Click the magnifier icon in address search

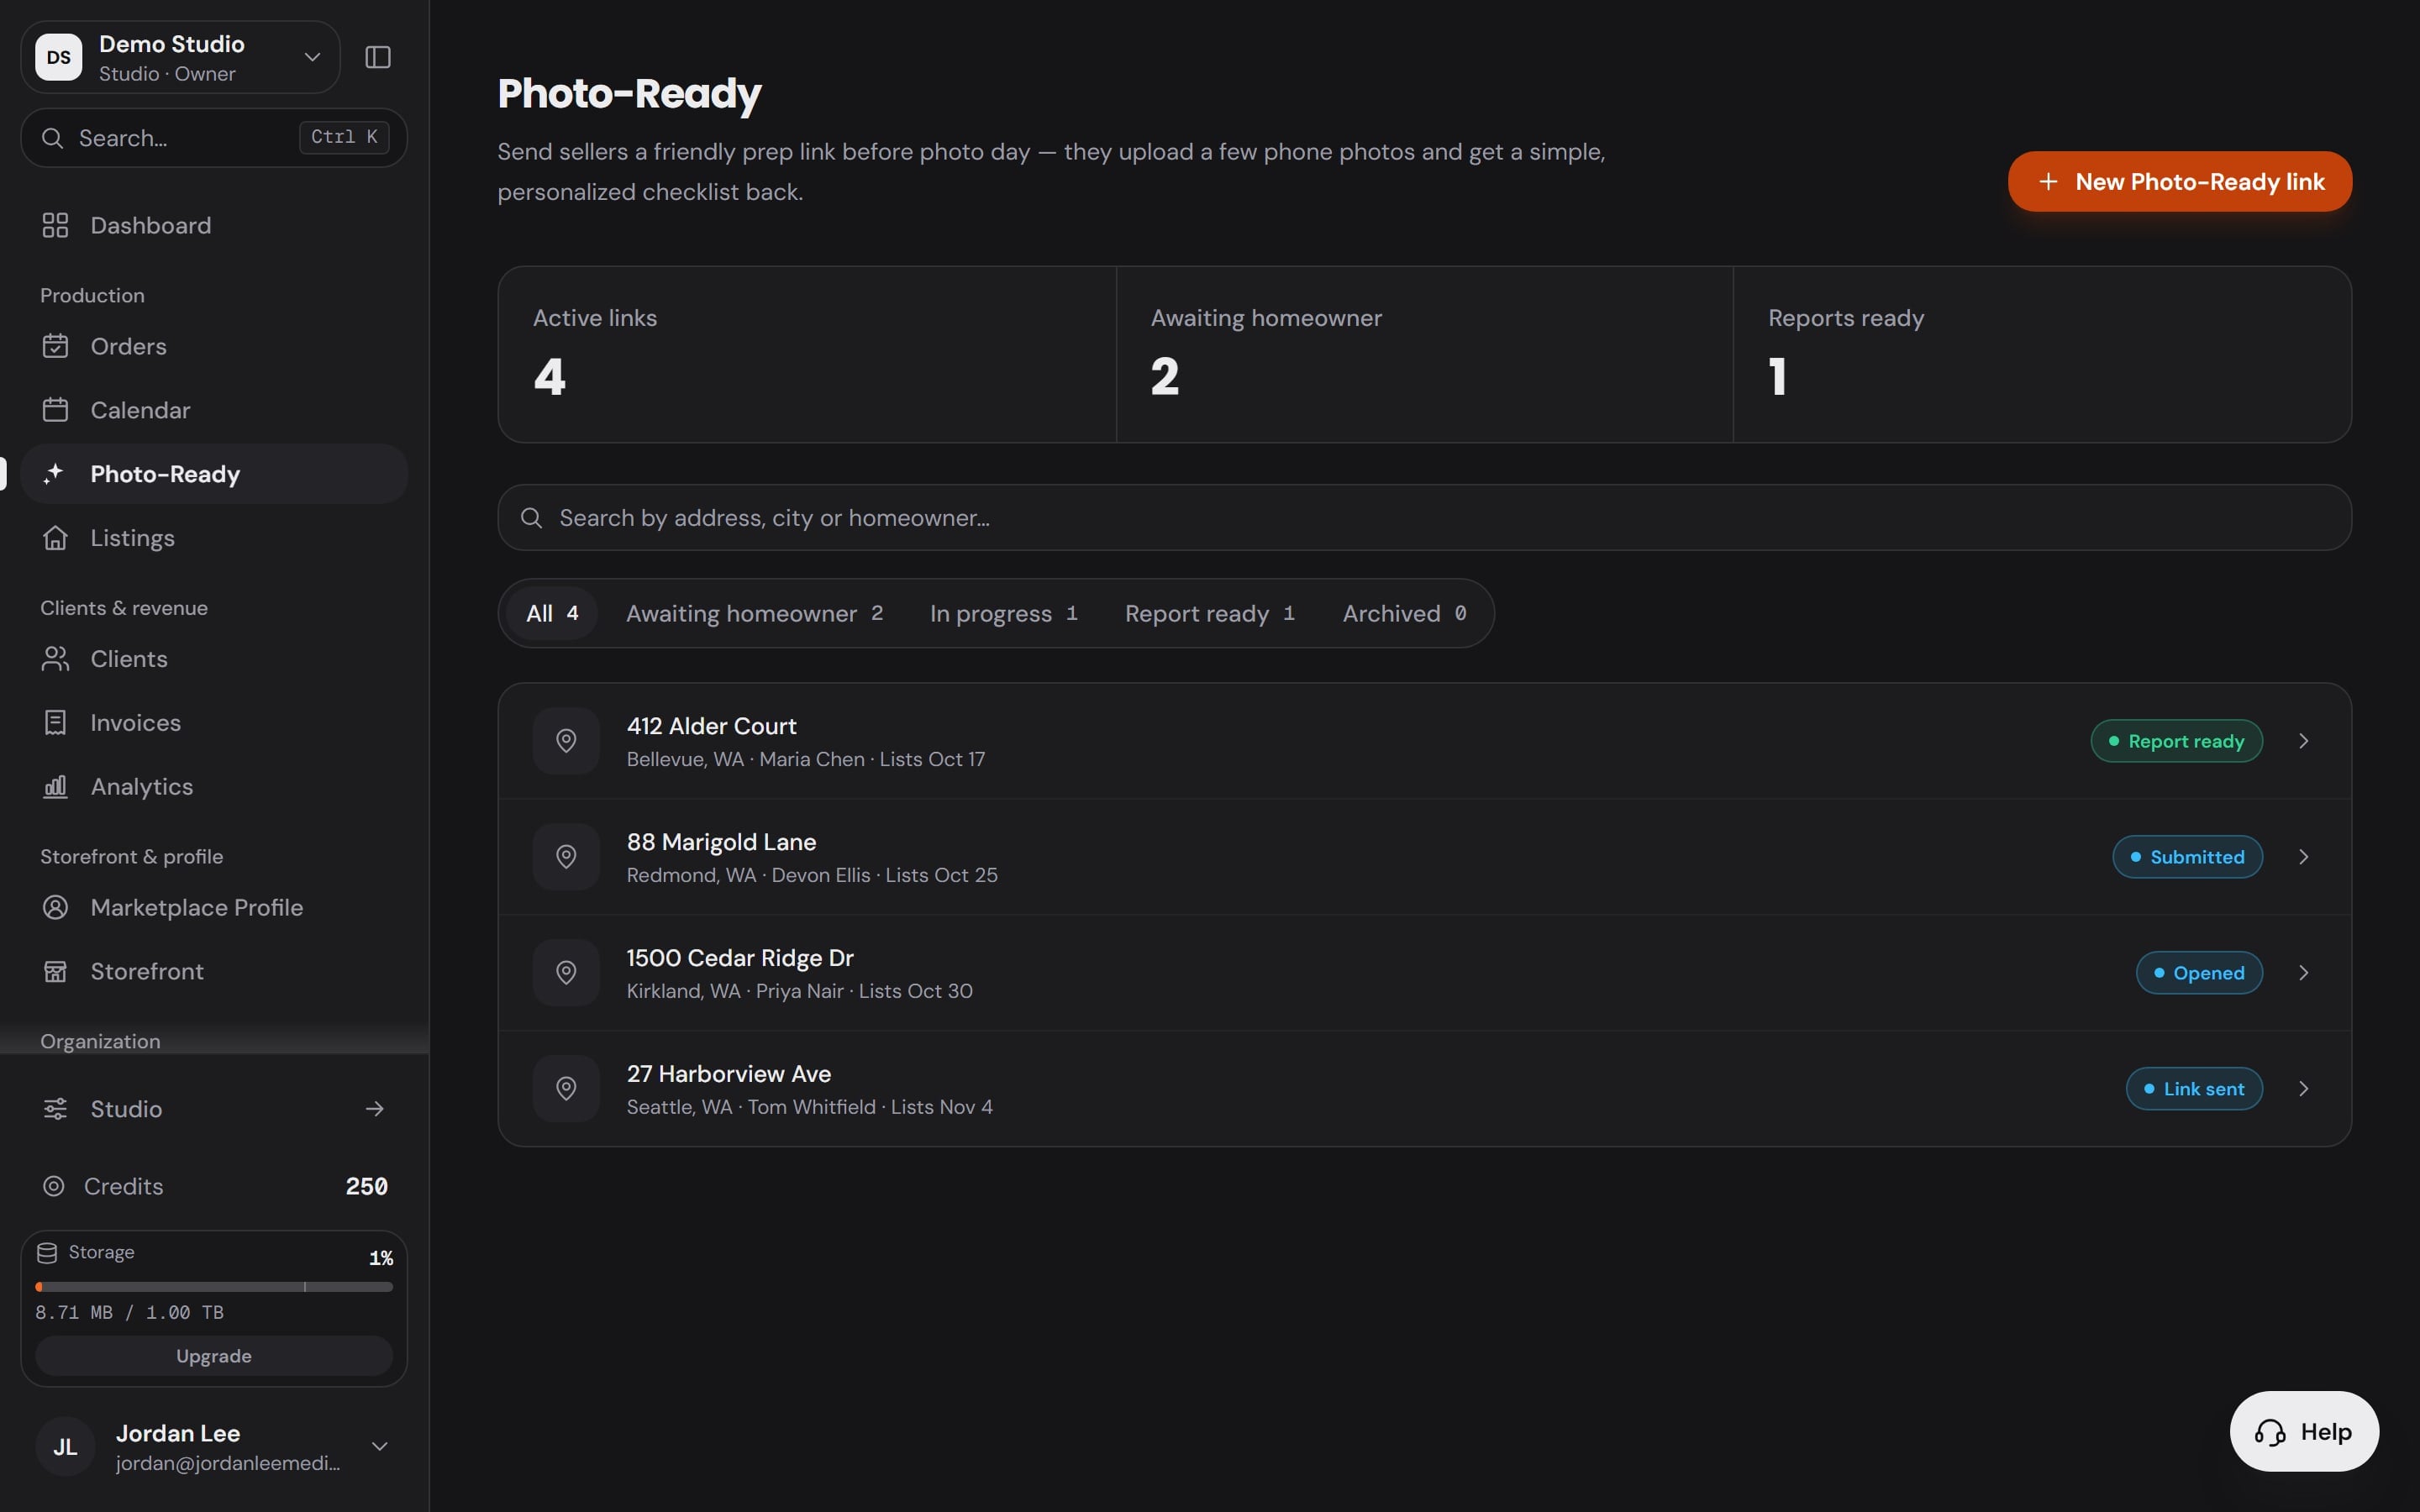532,518
